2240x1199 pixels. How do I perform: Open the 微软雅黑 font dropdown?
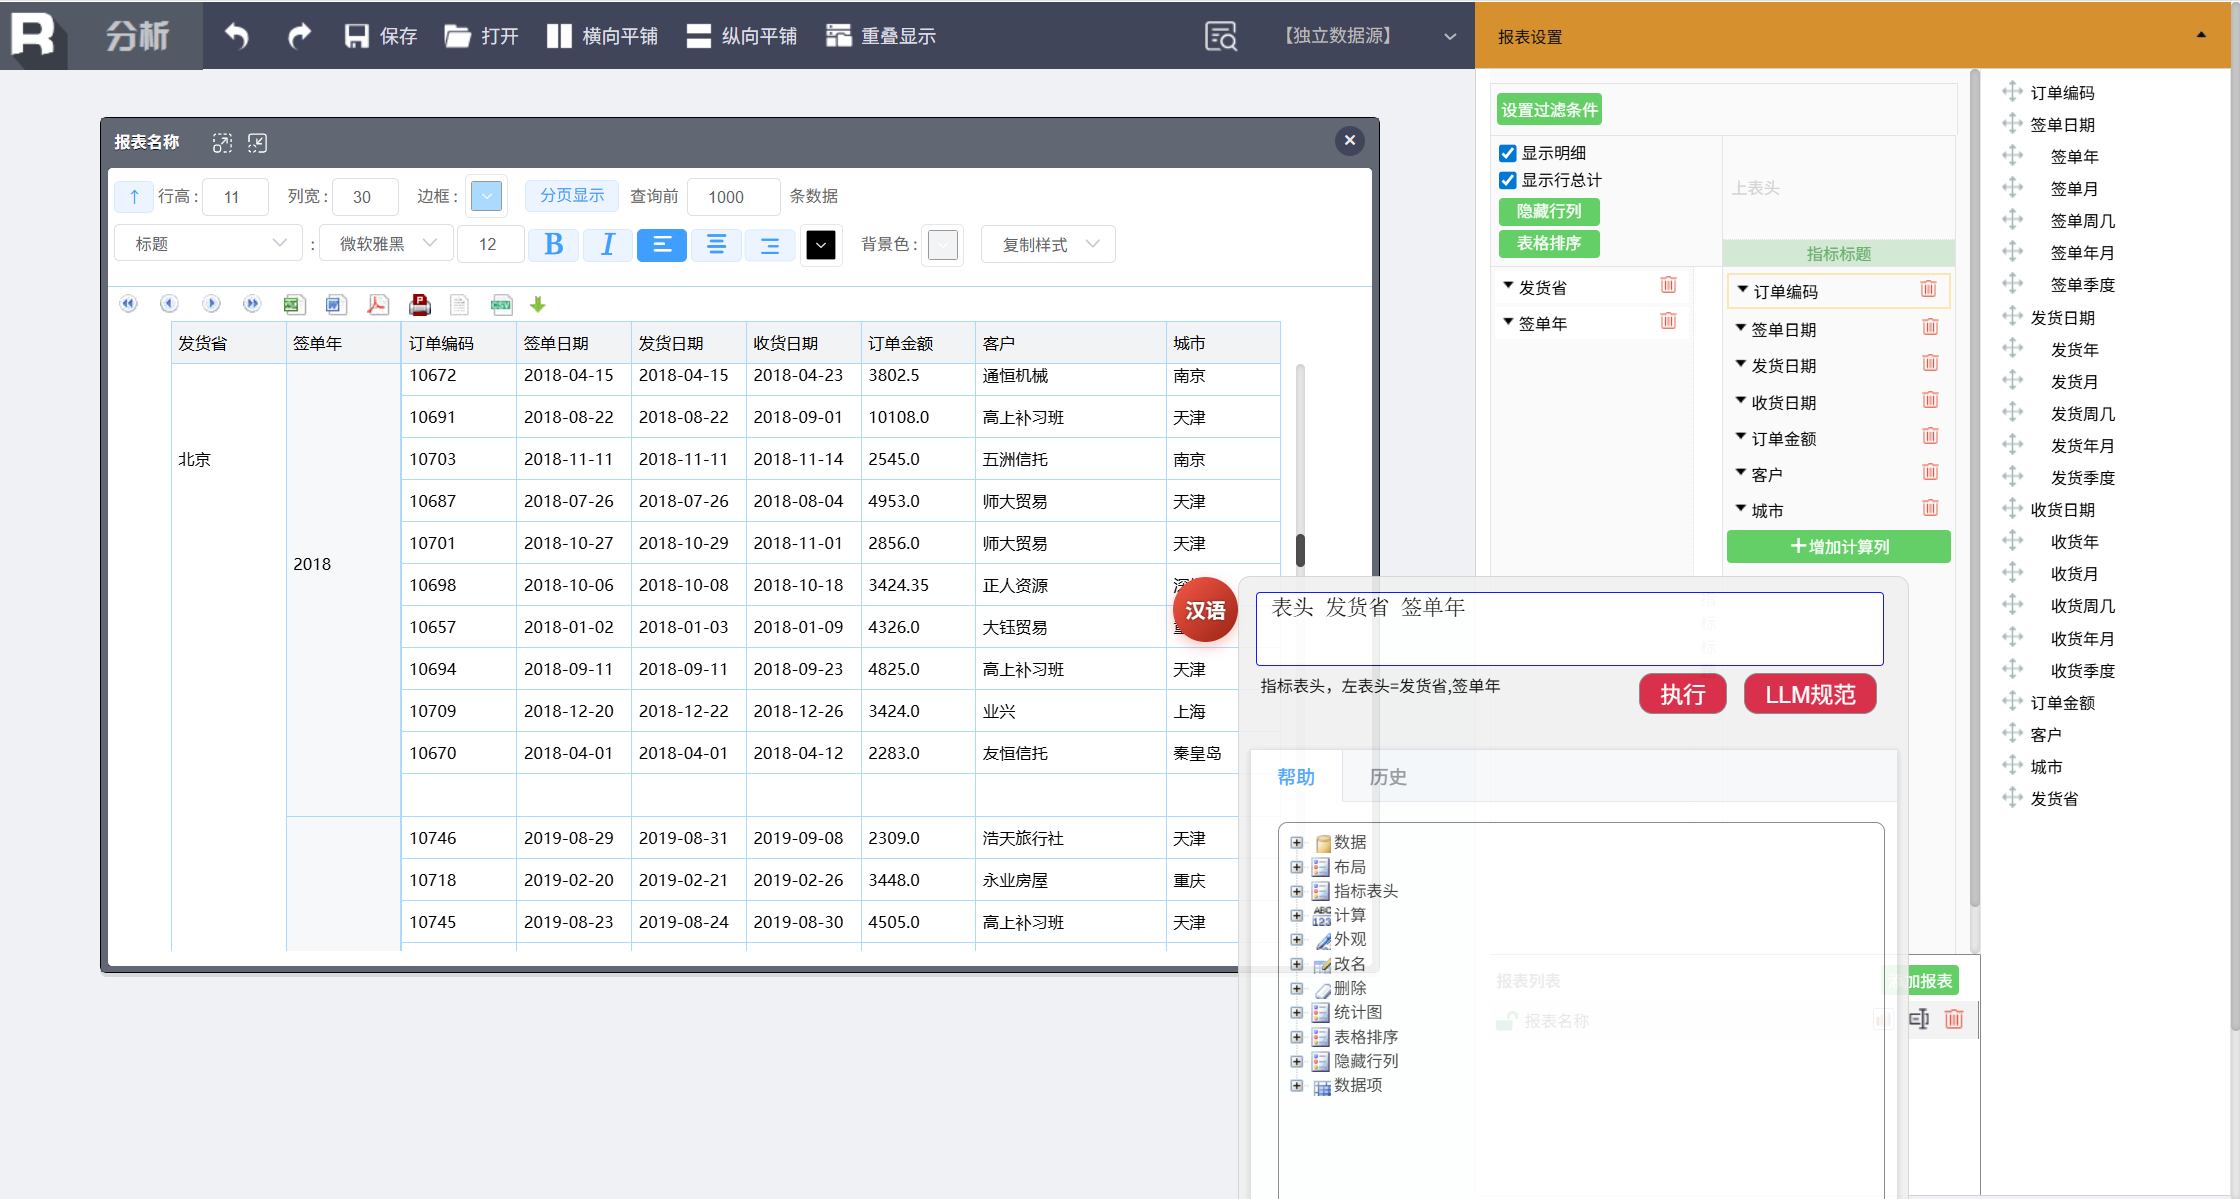386,244
